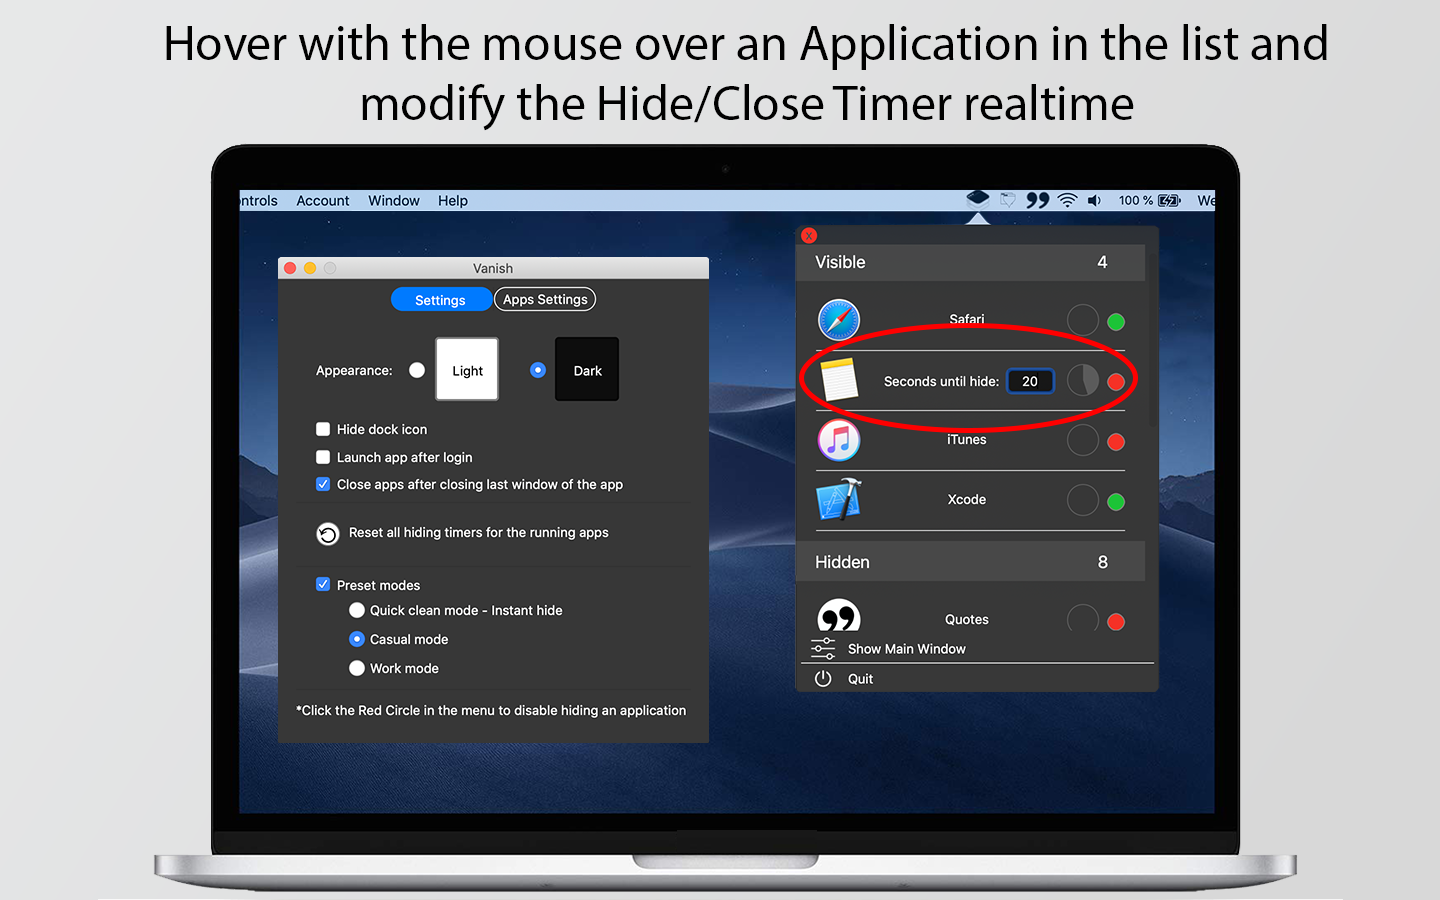Click the Hidden count number 8
The image size is (1440, 900).
(x=1103, y=562)
